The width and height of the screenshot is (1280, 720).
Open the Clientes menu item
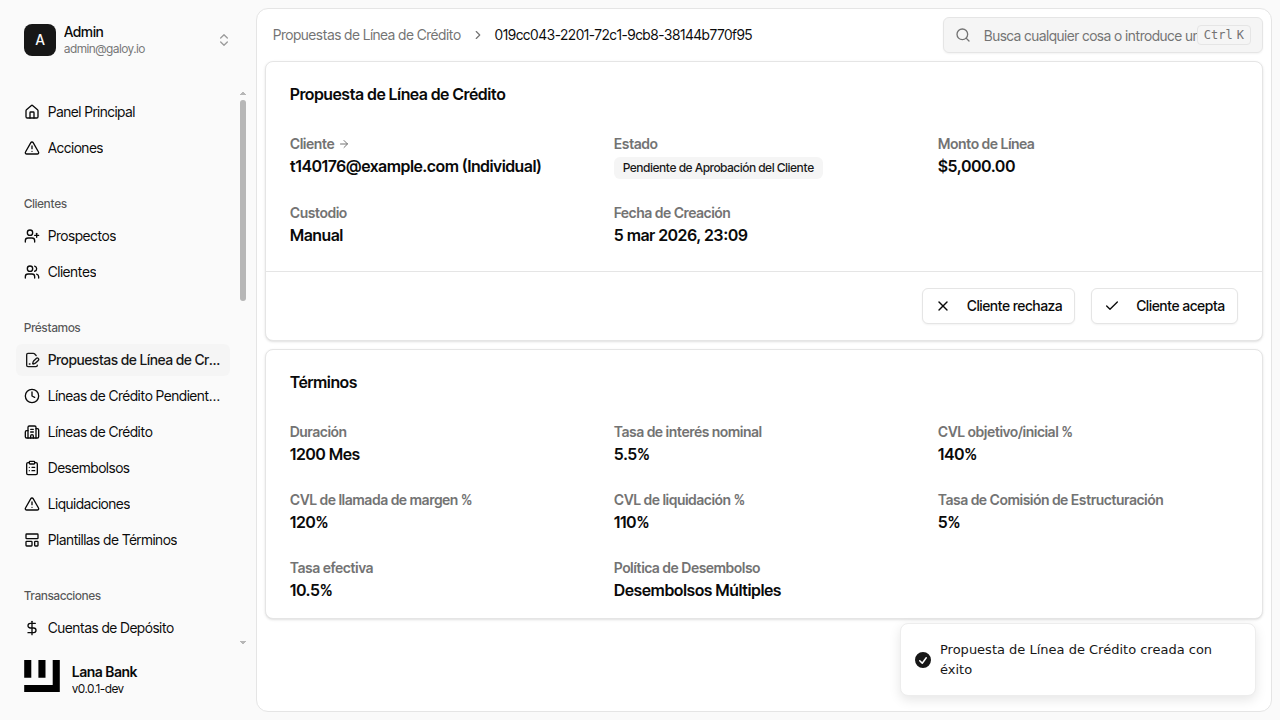72,272
